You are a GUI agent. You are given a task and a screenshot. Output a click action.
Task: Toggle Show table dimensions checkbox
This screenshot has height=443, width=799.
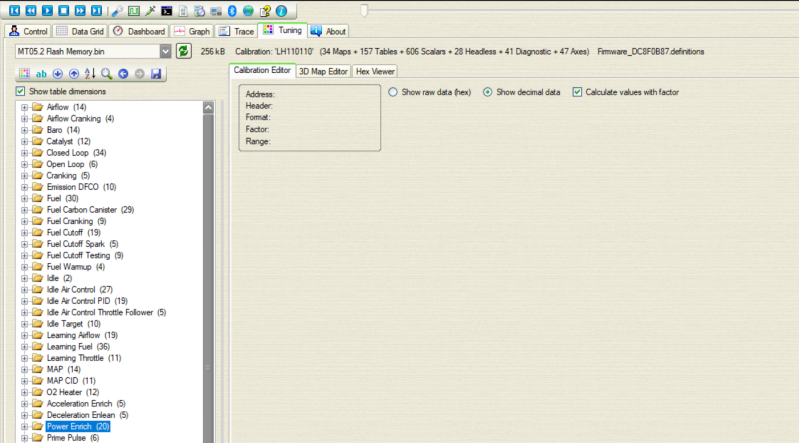point(21,92)
